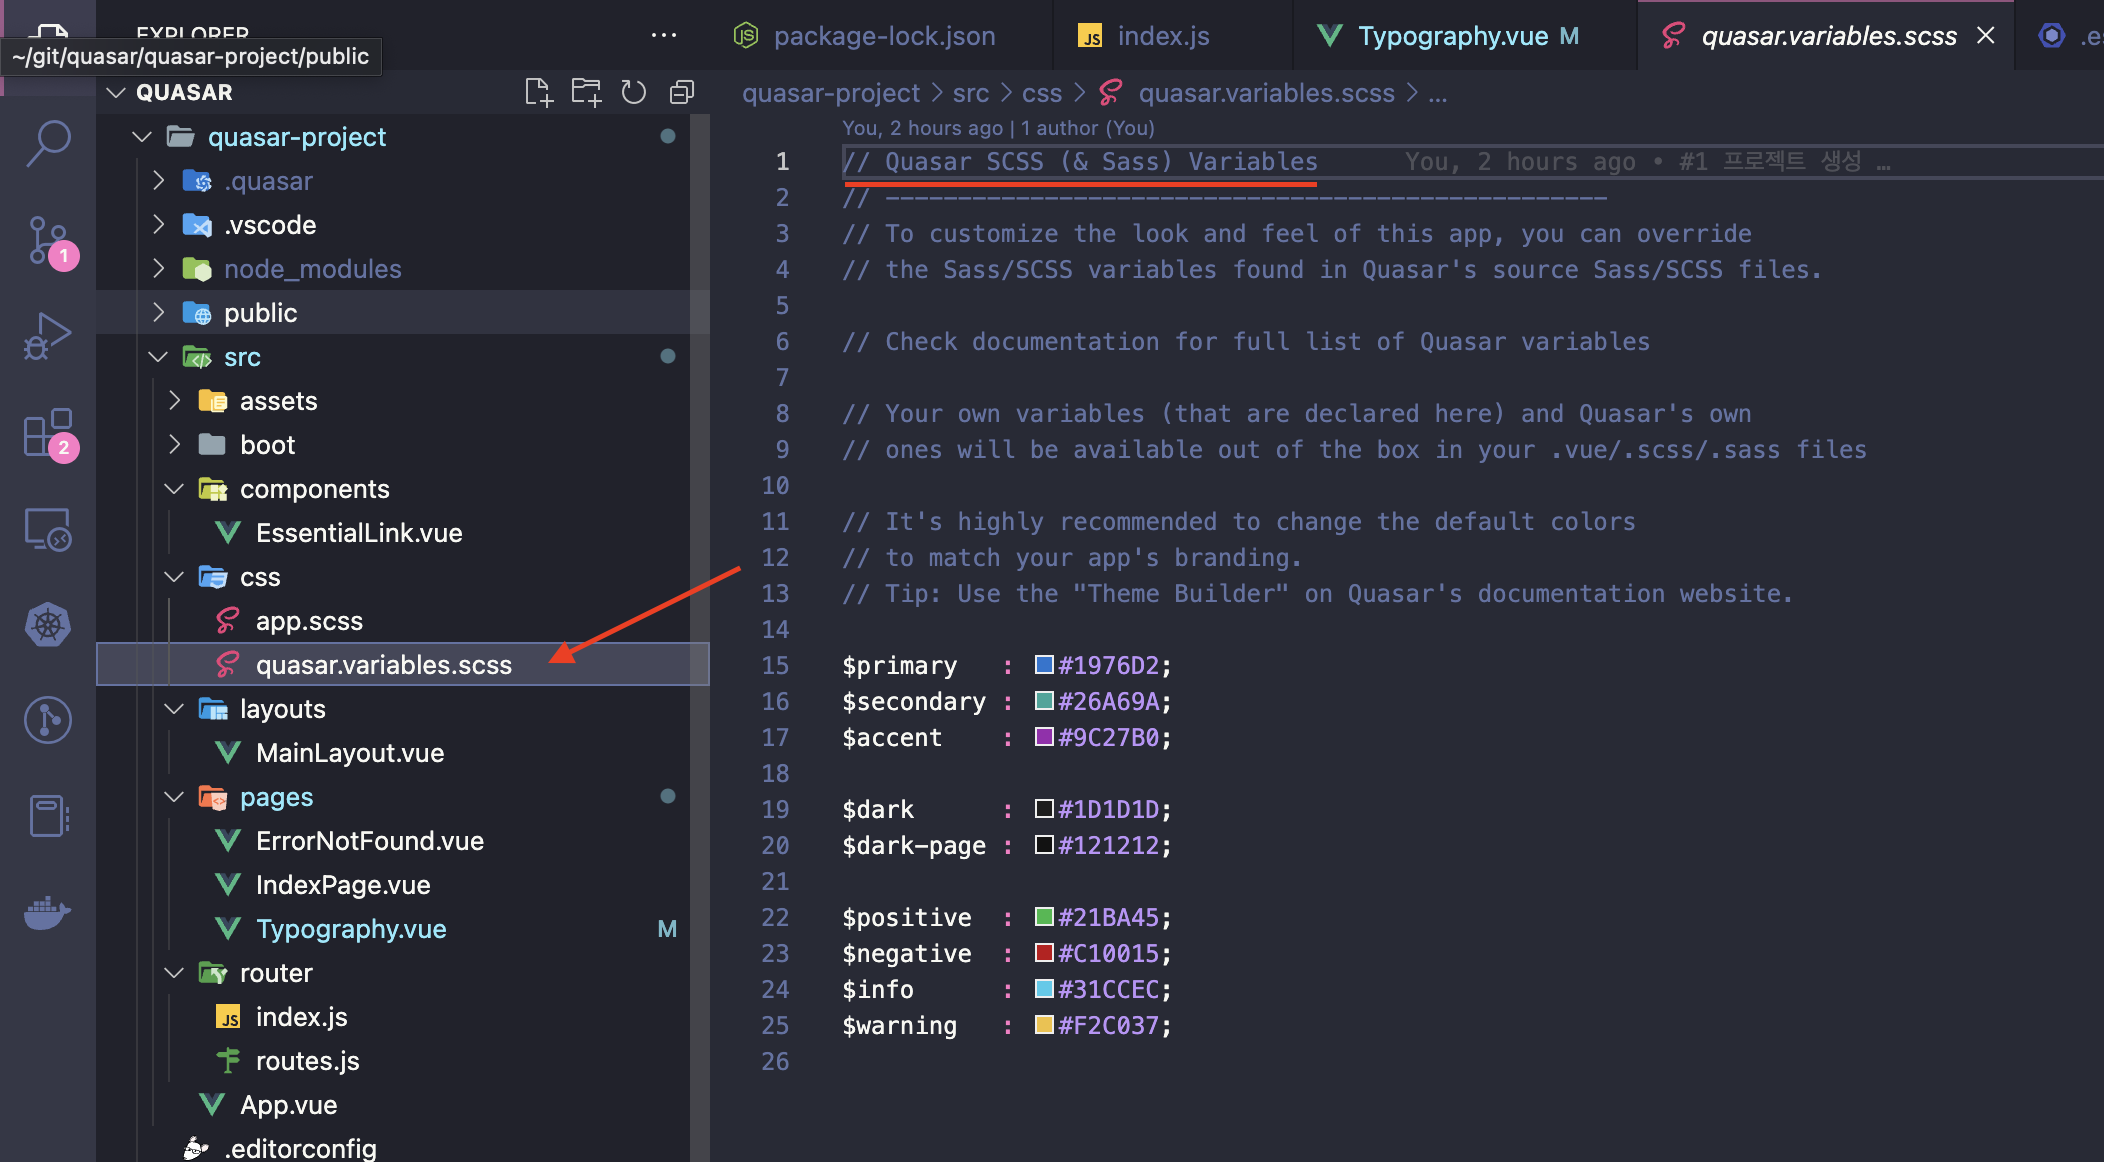Switch to the package-lock.json tab
The height and width of the screenshot is (1162, 2104).
pos(884,36)
